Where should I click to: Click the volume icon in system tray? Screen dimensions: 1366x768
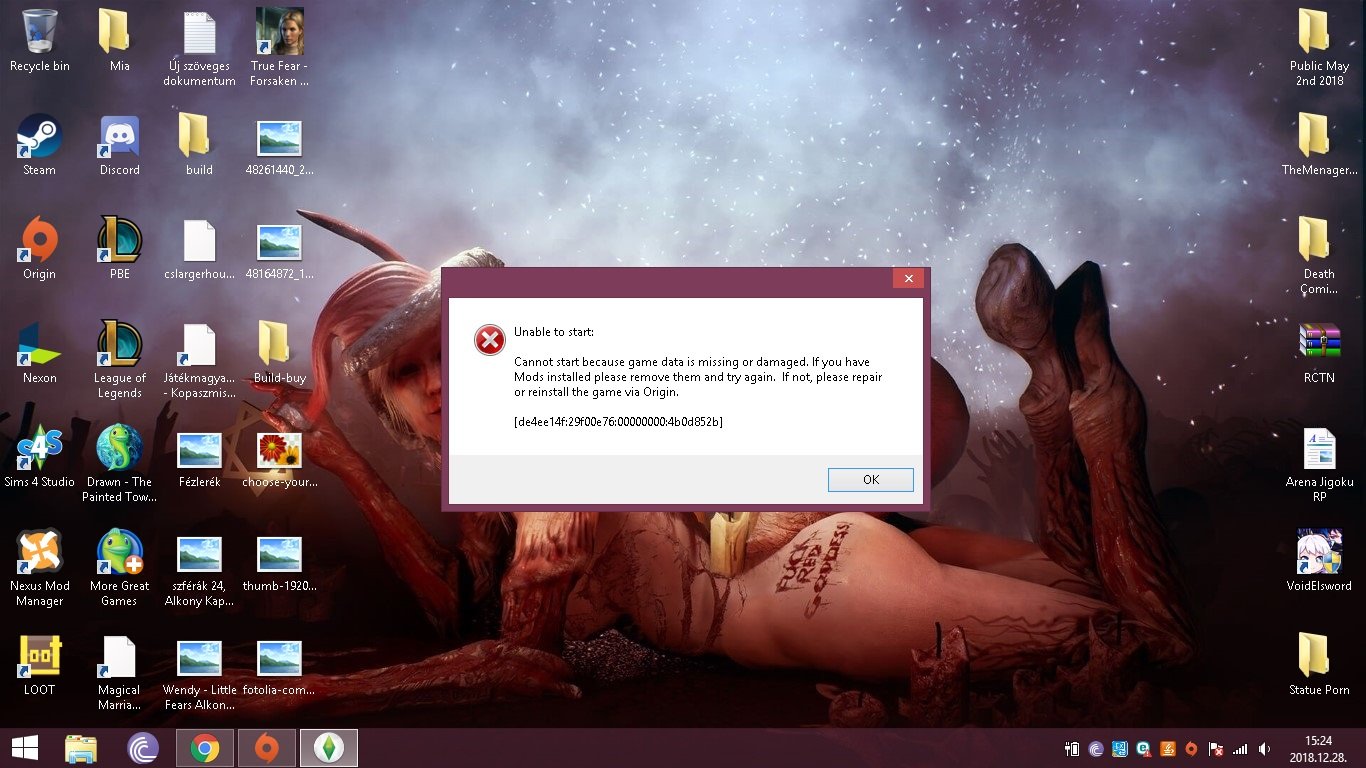pyautogui.click(x=1265, y=748)
